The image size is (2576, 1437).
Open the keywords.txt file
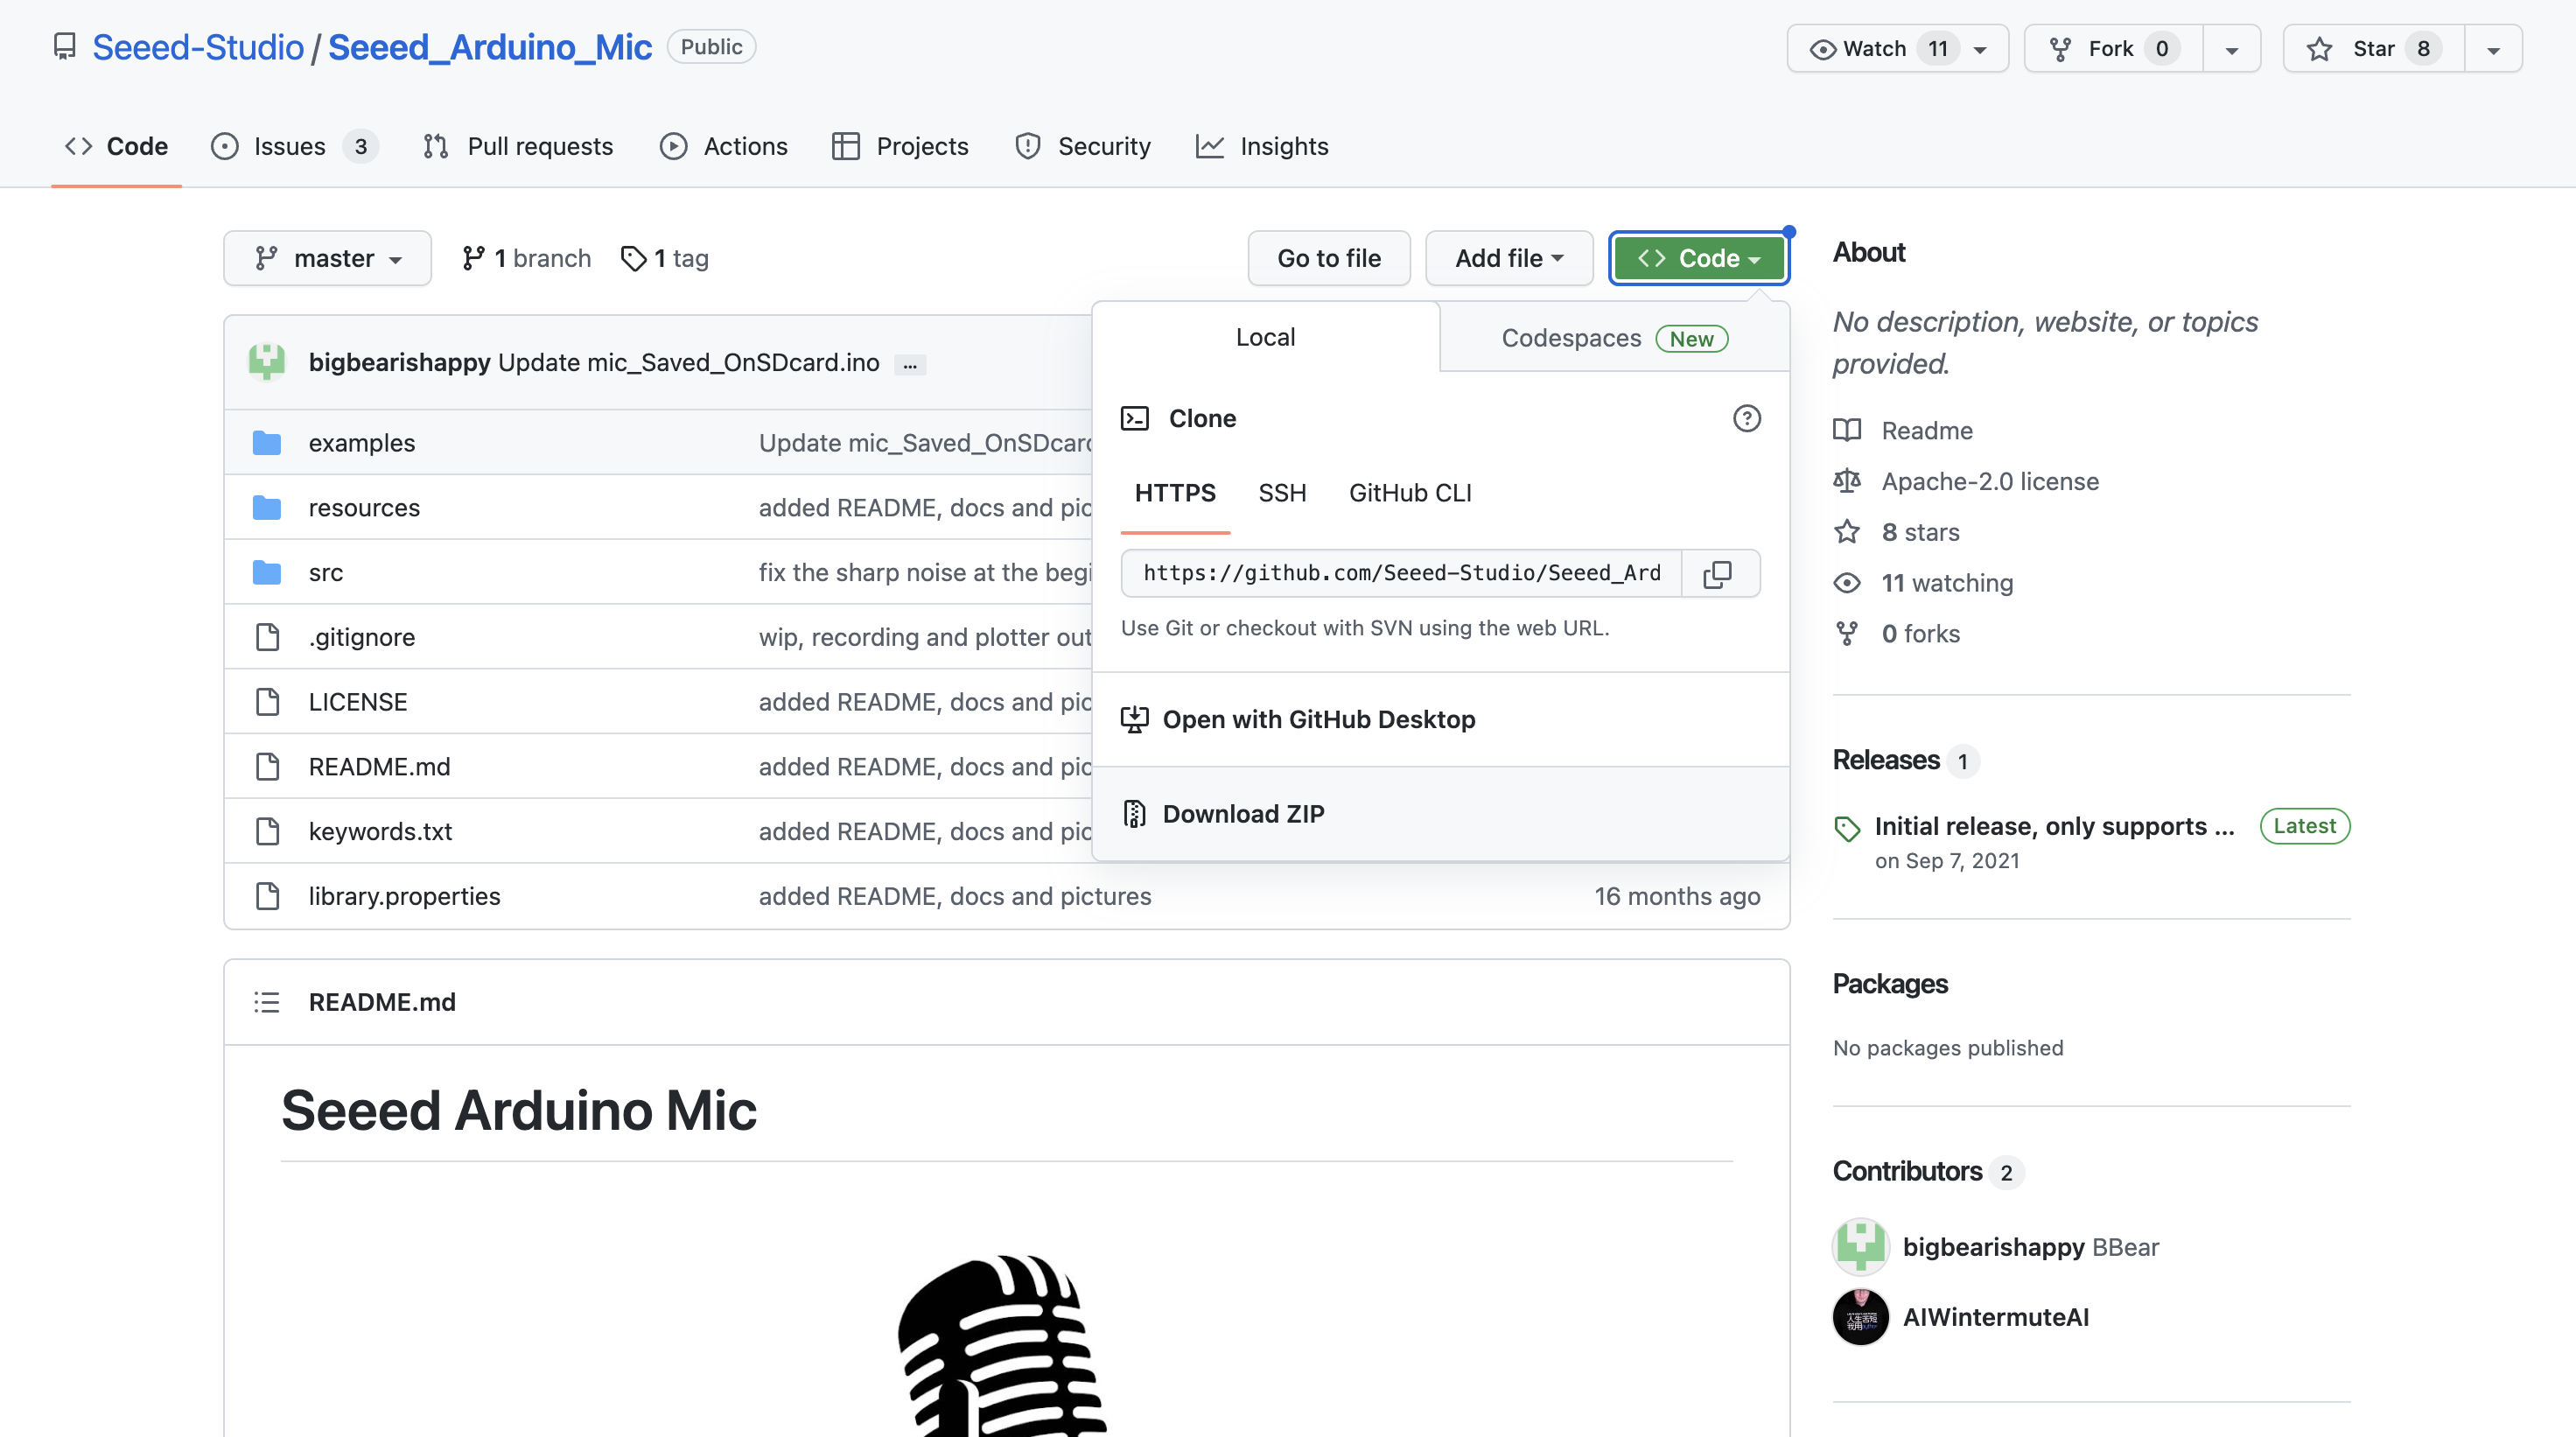coord(380,831)
